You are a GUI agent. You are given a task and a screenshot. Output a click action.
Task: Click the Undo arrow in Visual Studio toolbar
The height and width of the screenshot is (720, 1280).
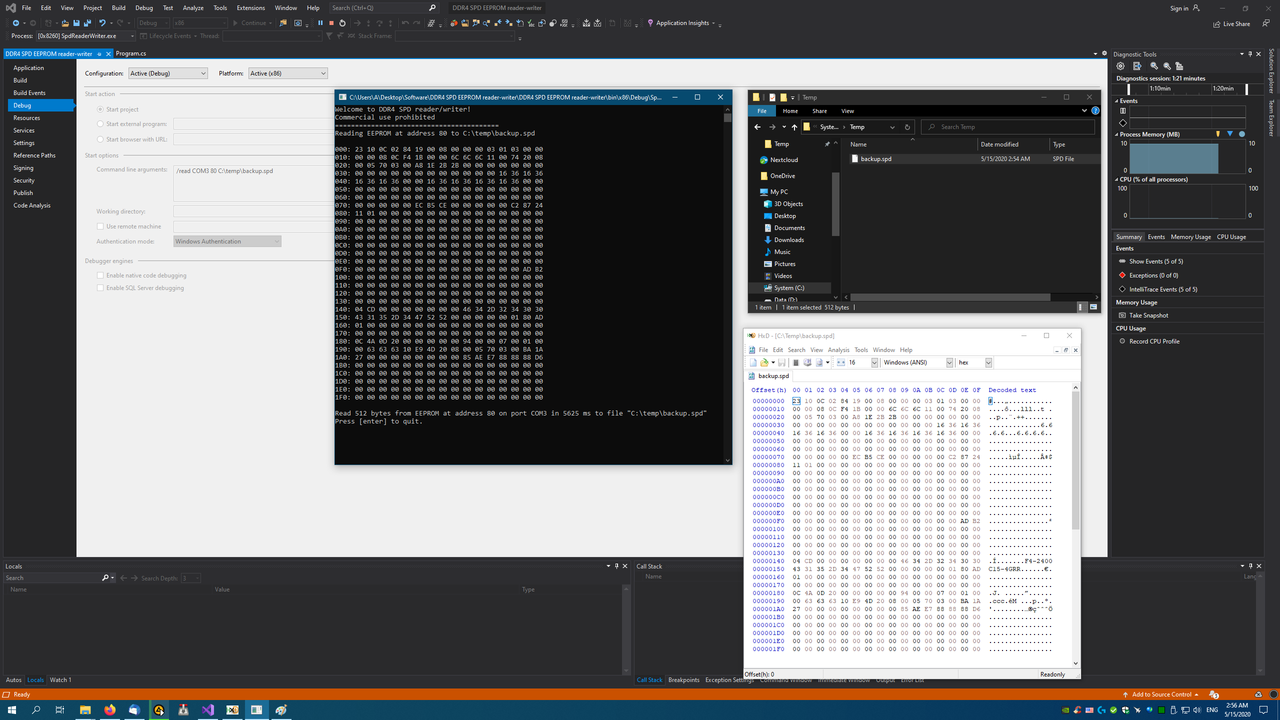pos(101,23)
